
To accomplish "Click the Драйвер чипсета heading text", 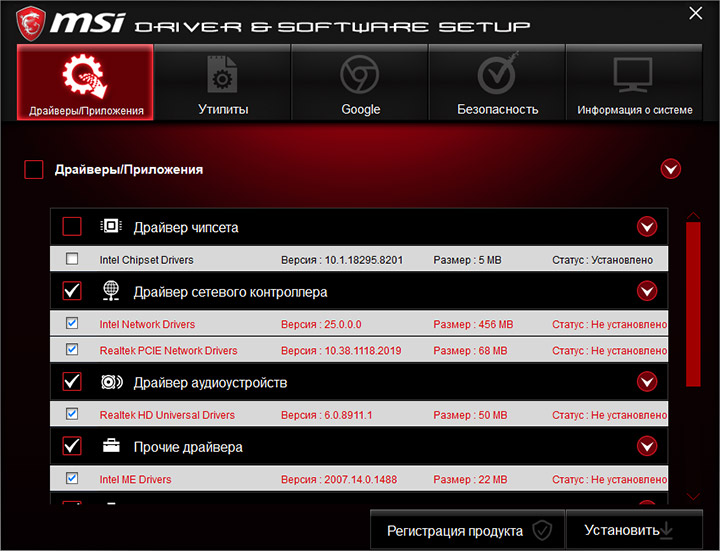I will pyautogui.click(x=186, y=227).
